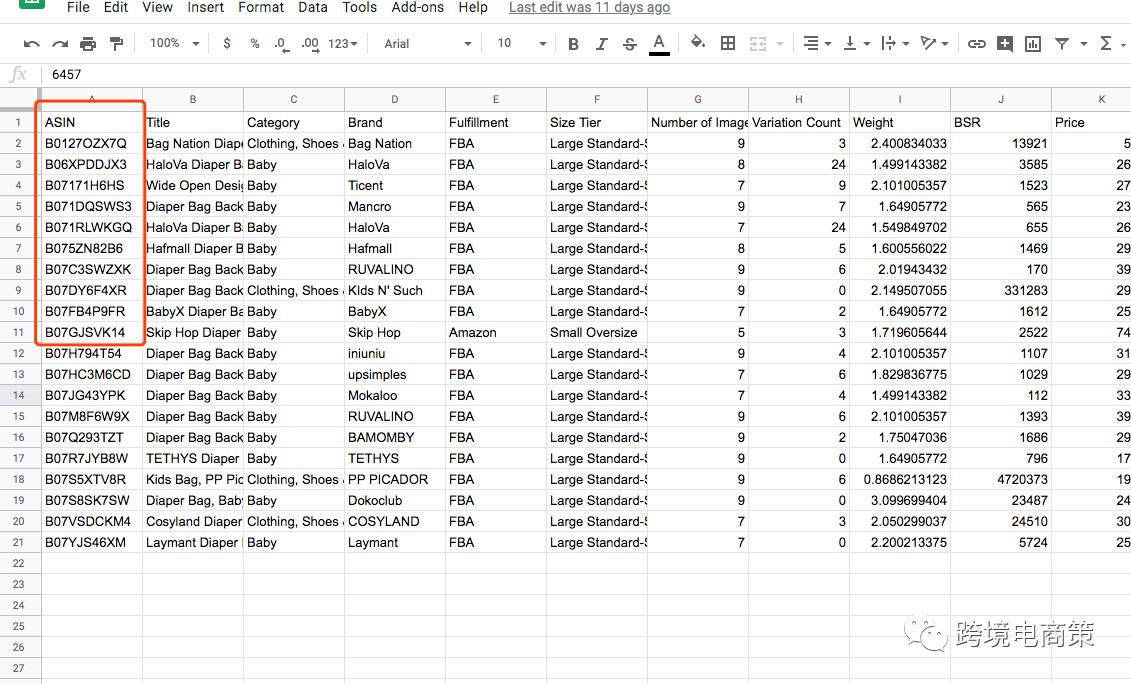Viewport: 1131px width, 684px height.
Task: Insert a chart using the chart icon
Action: click(x=1033, y=44)
